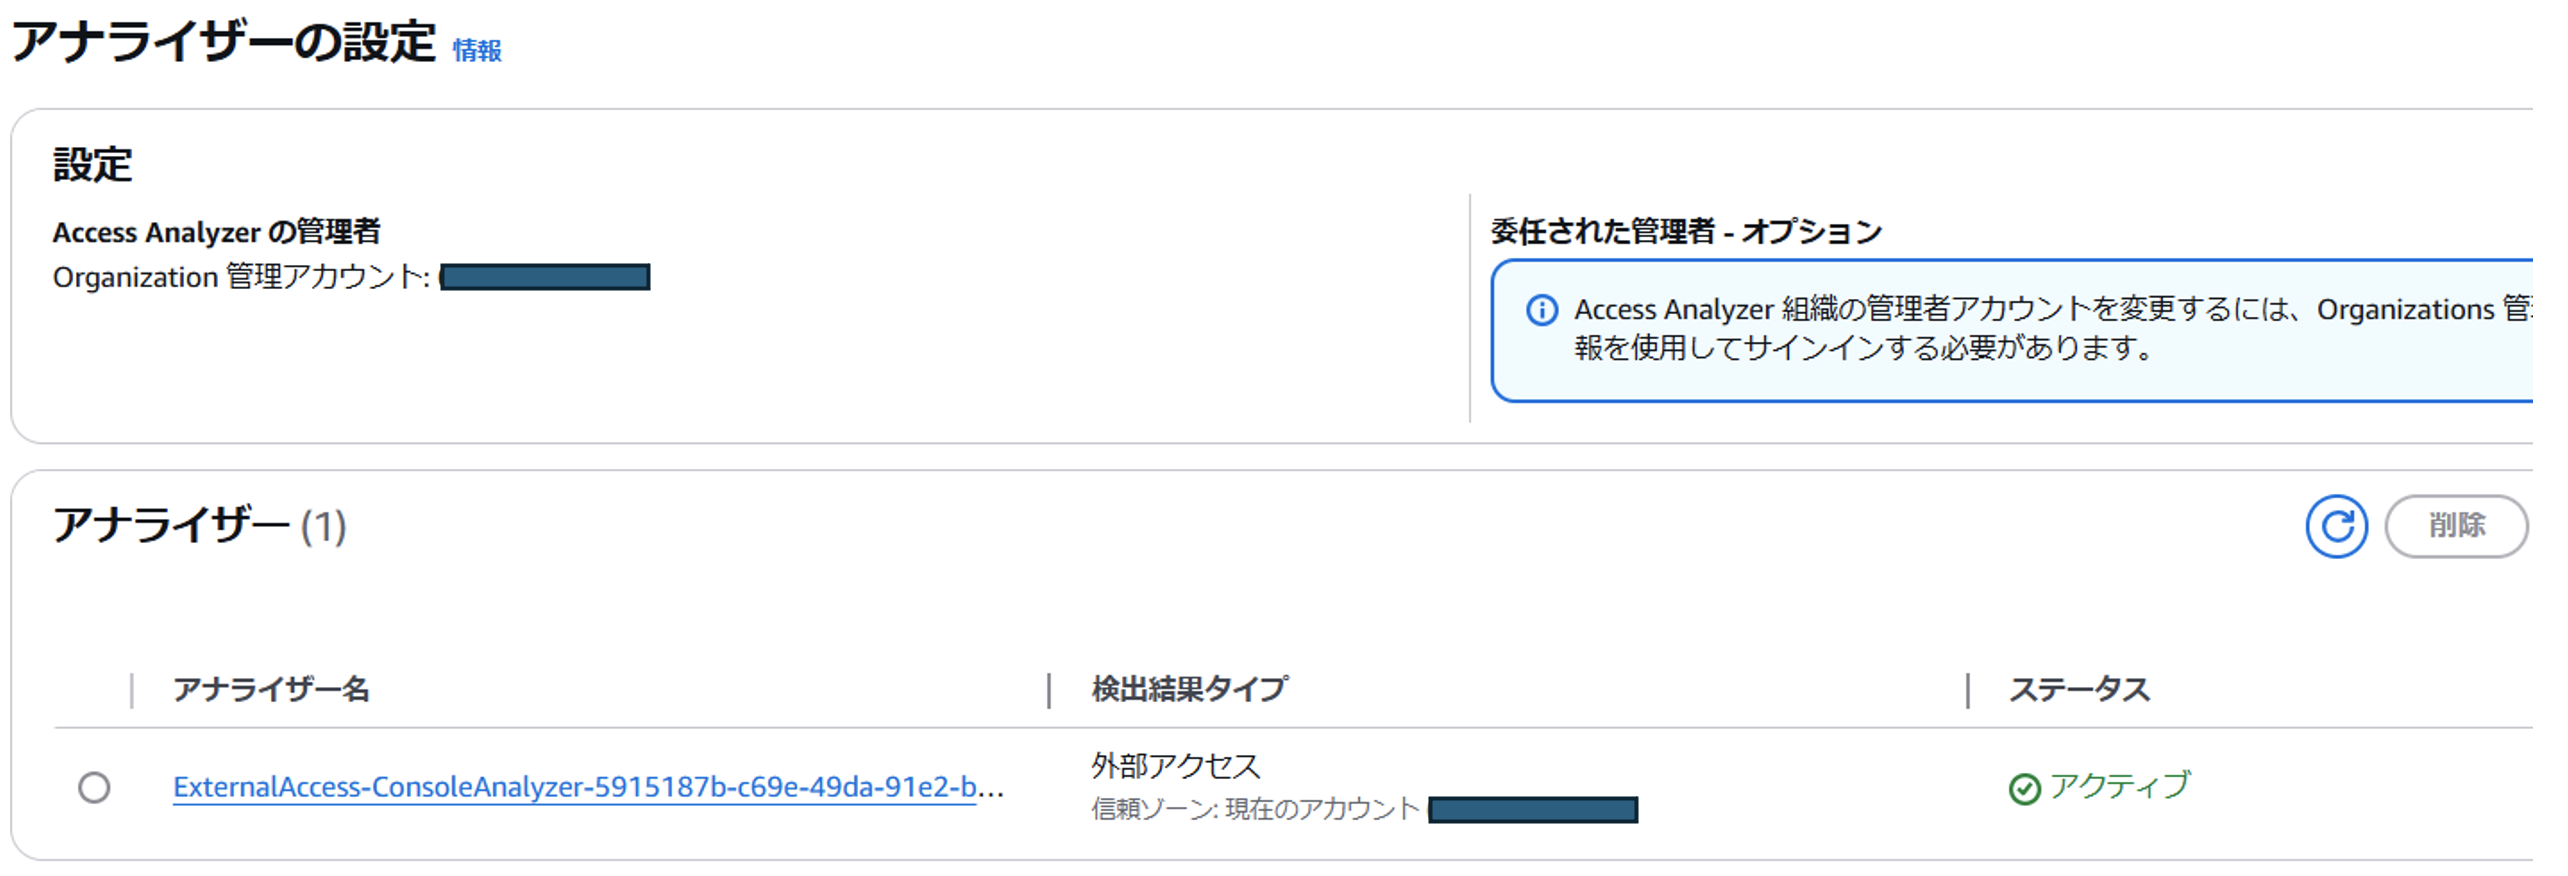
Task: Select the ExternalAccess-ConsoleAnalyzer radio button
Action: pyautogui.click(x=94, y=788)
